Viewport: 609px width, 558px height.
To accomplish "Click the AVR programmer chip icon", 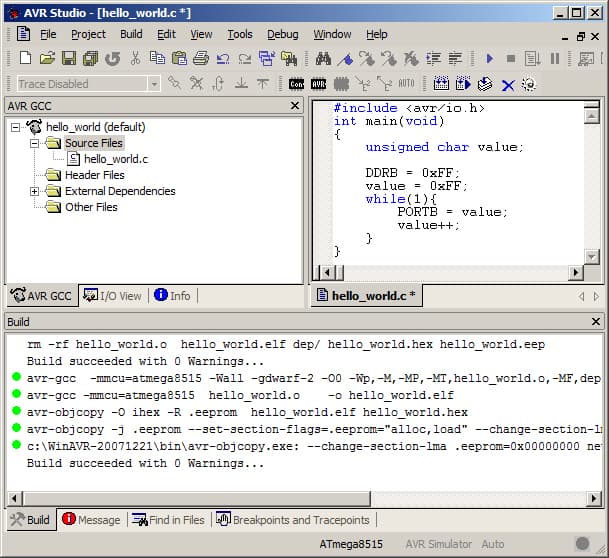I will [318, 84].
